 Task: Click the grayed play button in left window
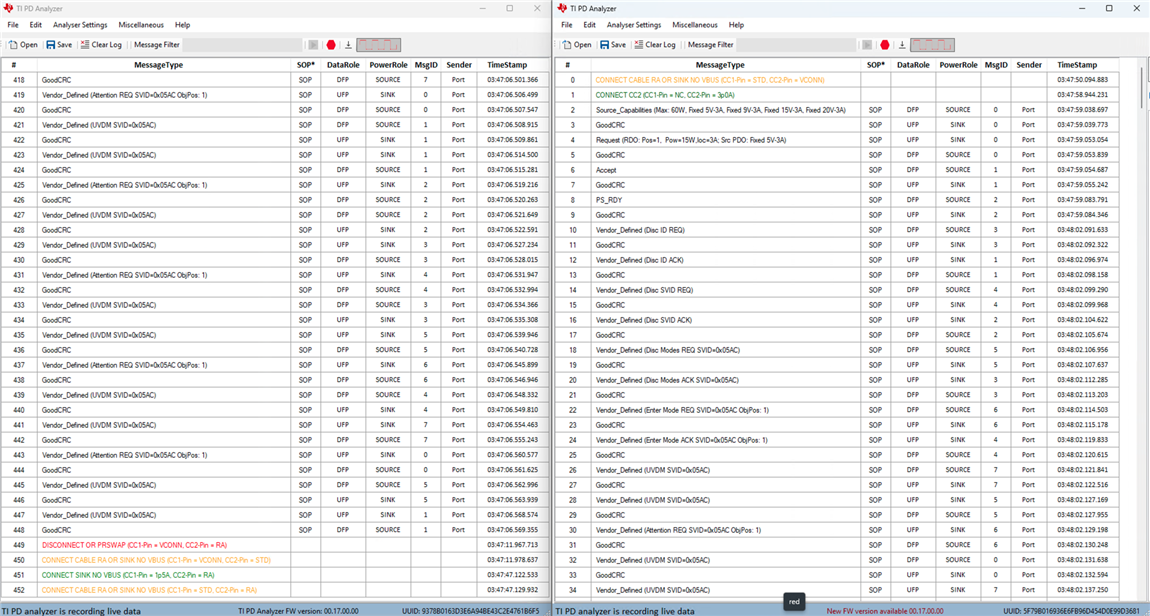(314, 45)
